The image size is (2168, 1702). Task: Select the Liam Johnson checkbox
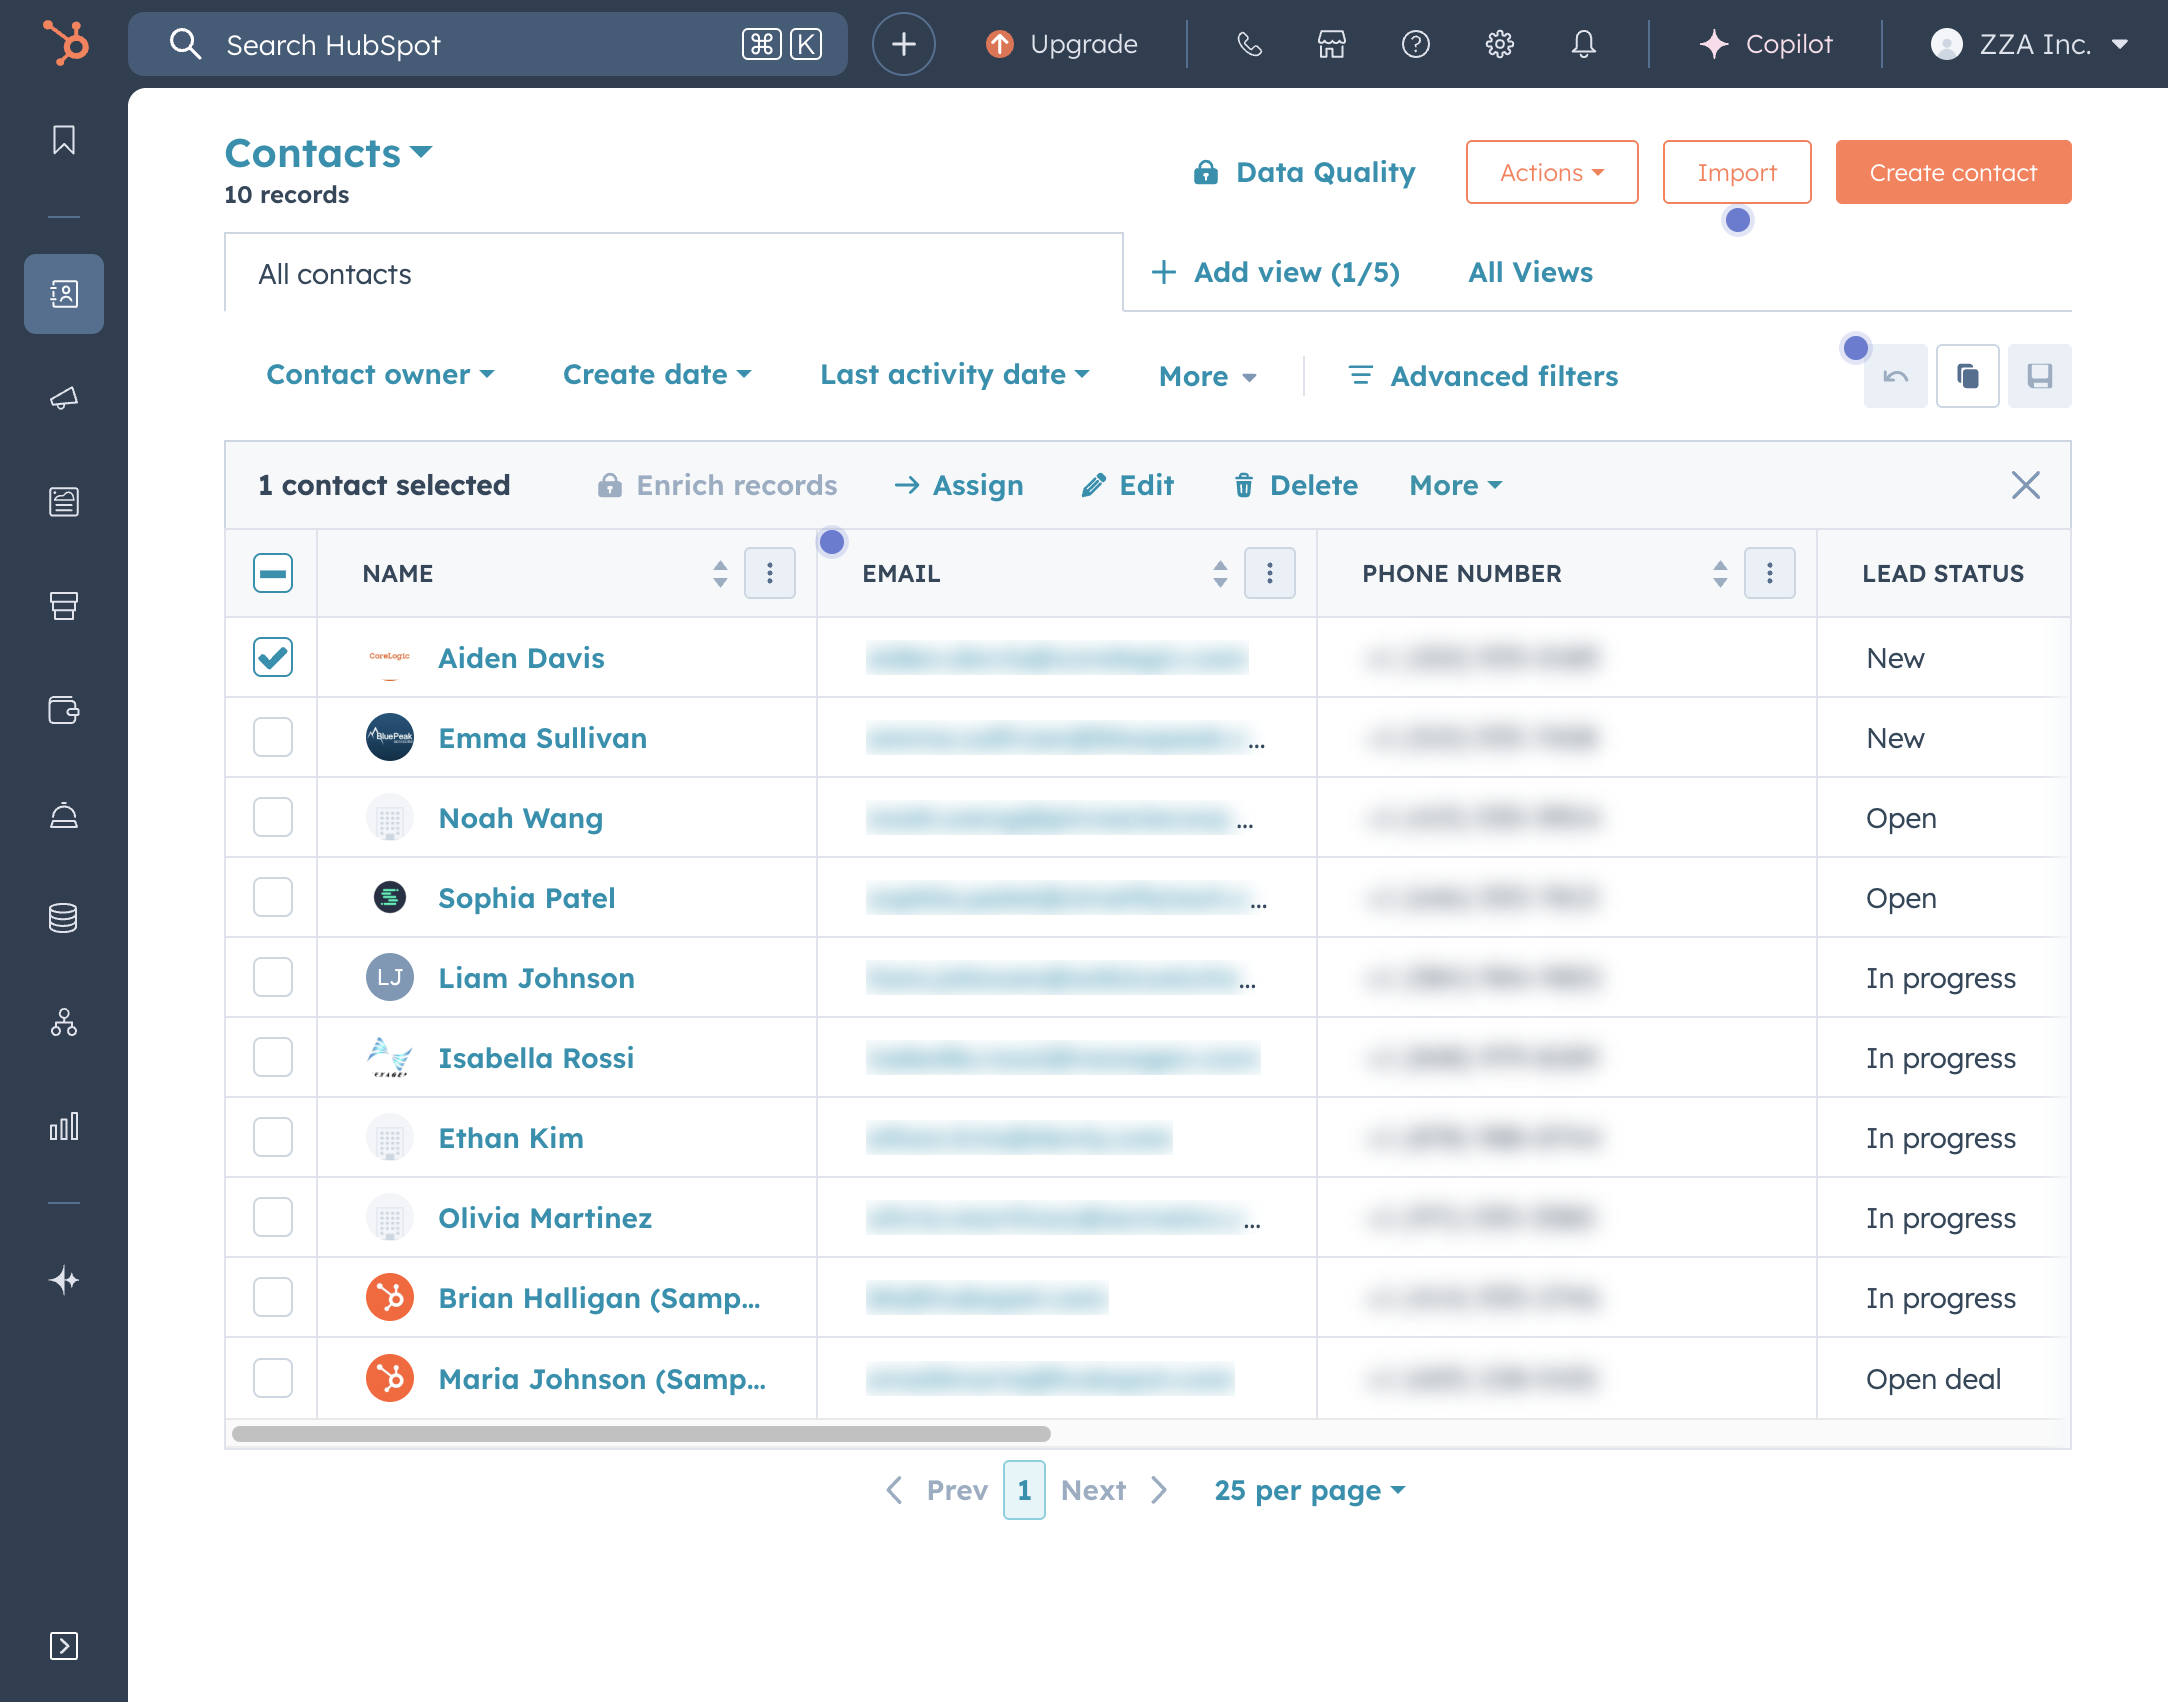click(273, 977)
